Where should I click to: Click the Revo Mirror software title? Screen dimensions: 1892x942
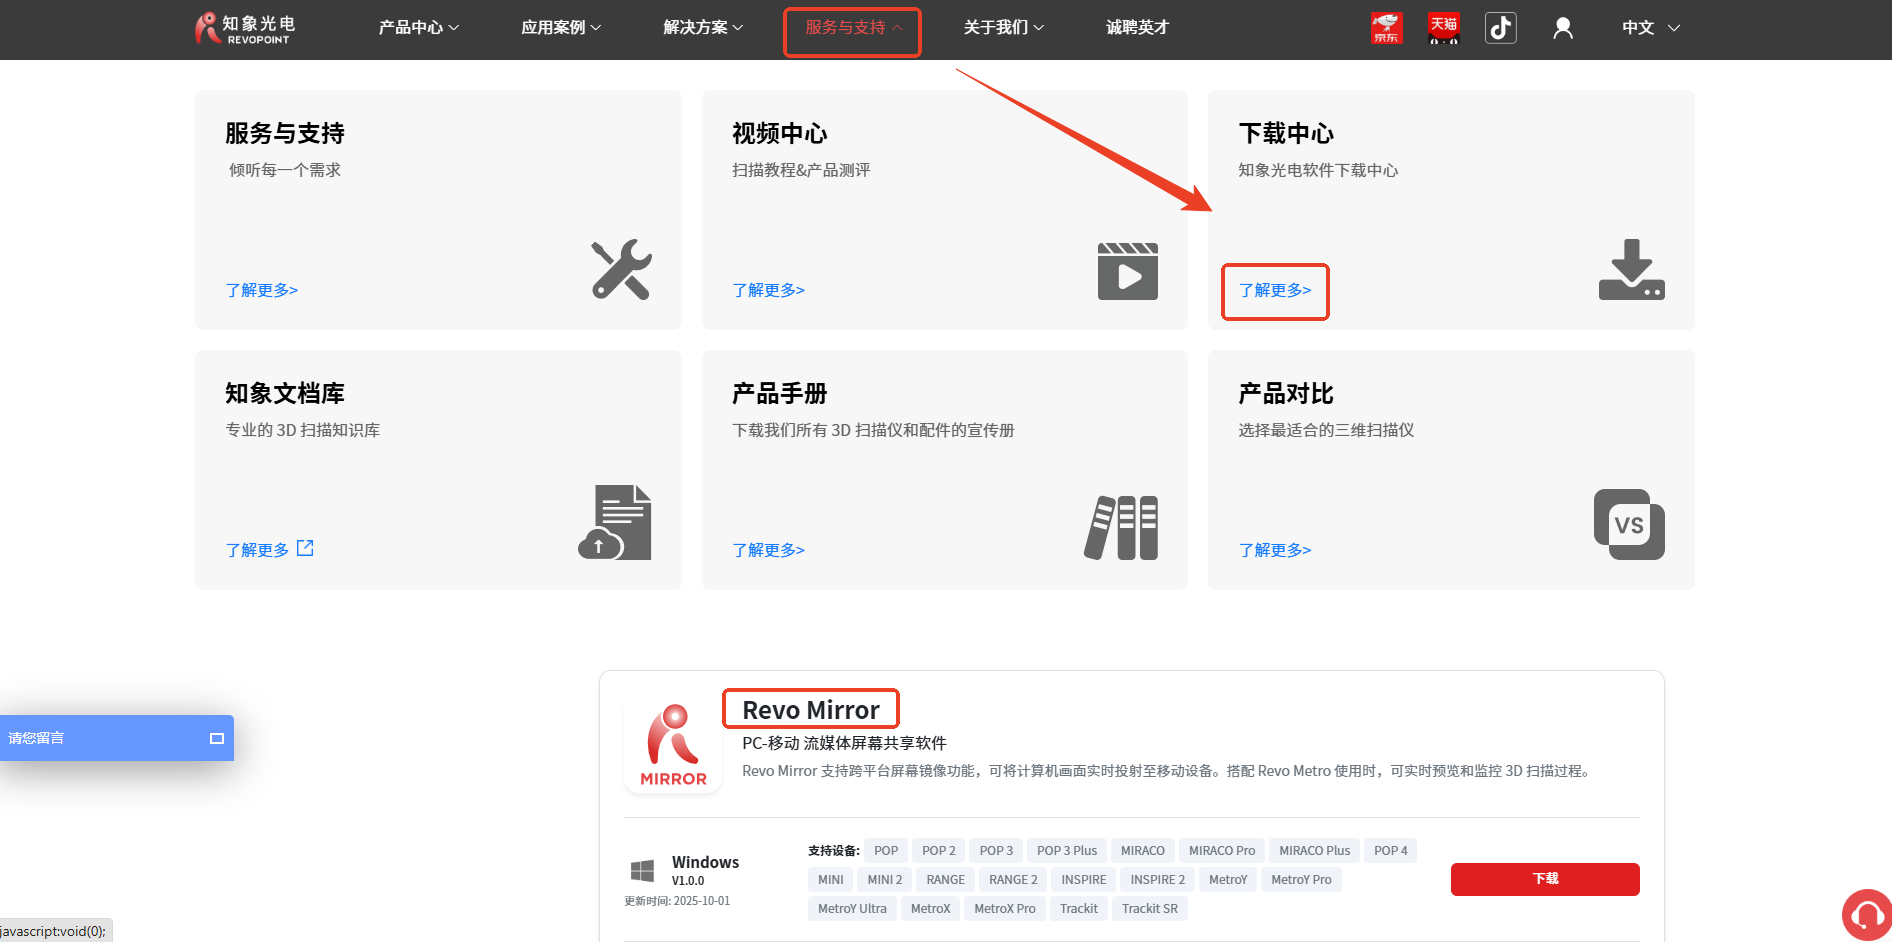811,710
